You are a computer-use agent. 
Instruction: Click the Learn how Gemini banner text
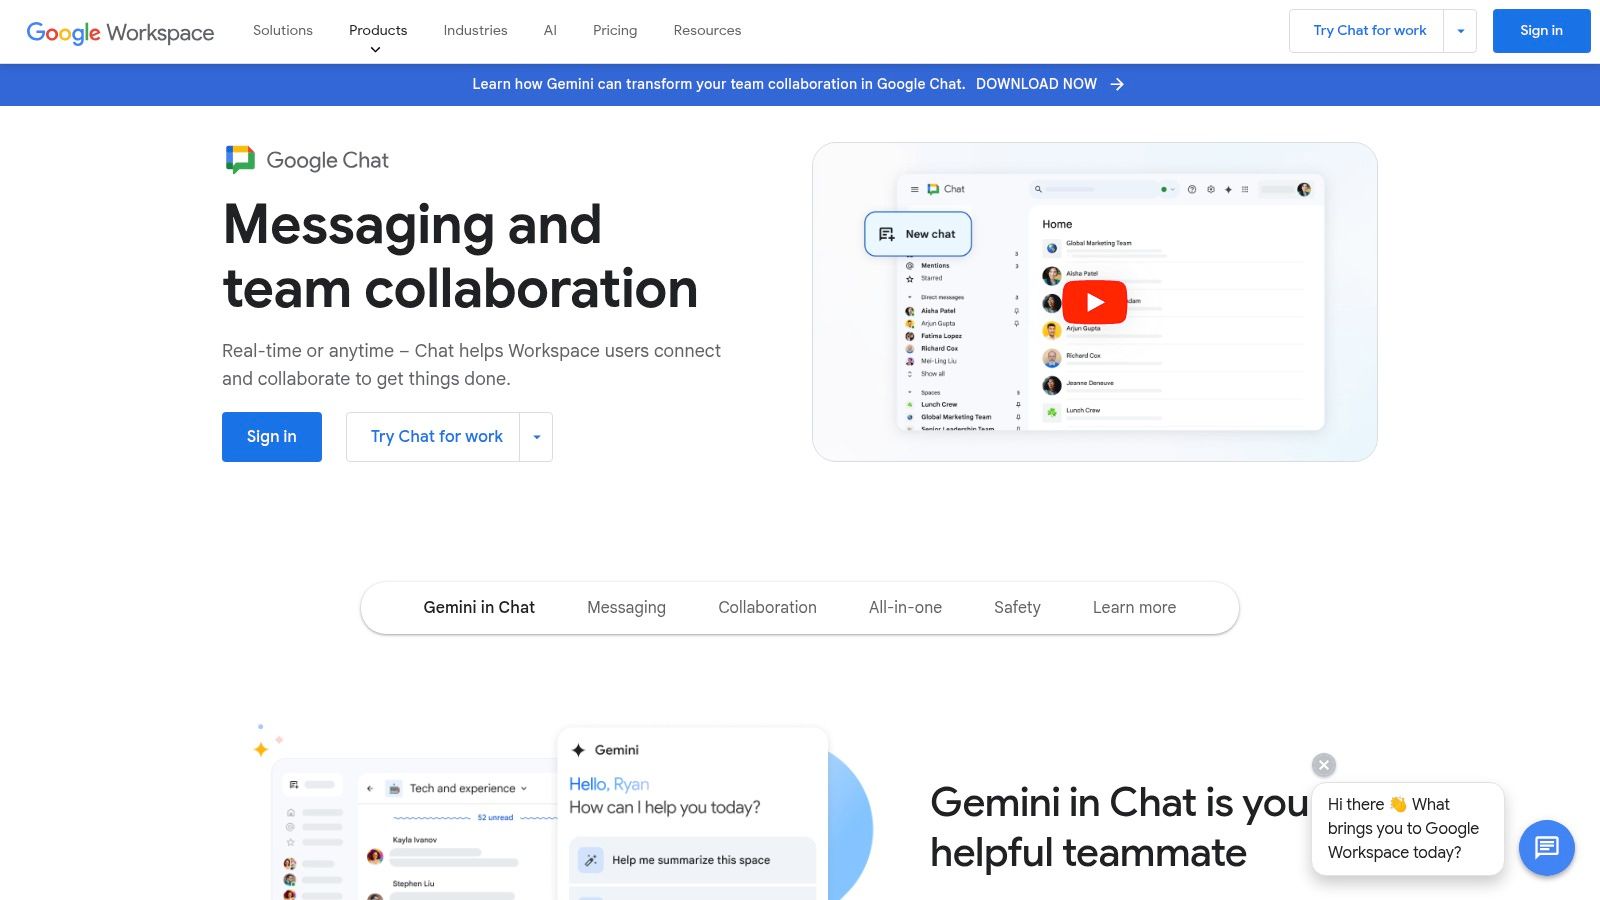click(718, 84)
